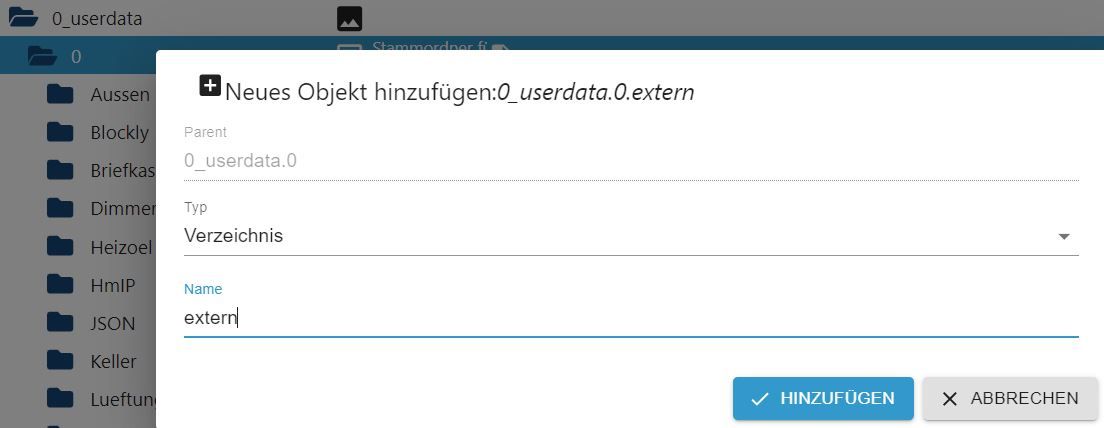Click the Typ dropdown arrow

1064,237
